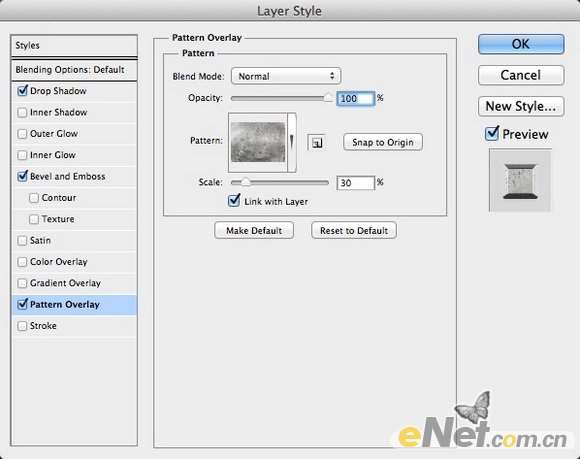Open the pattern picker dropdown arrow
This screenshot has width=580, height=459.
[x=292, y=142]
